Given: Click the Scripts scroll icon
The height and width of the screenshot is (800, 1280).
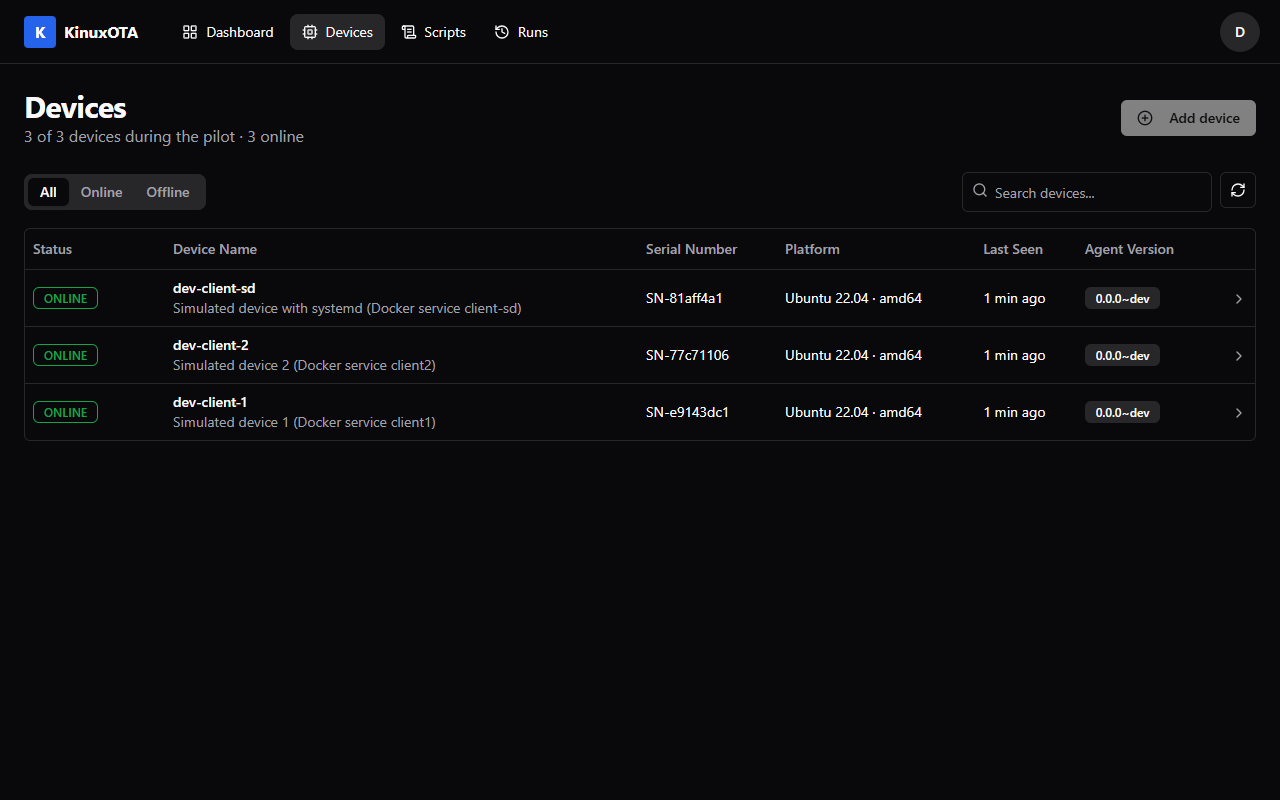Looking at the screenshot, I should (409, 32).
